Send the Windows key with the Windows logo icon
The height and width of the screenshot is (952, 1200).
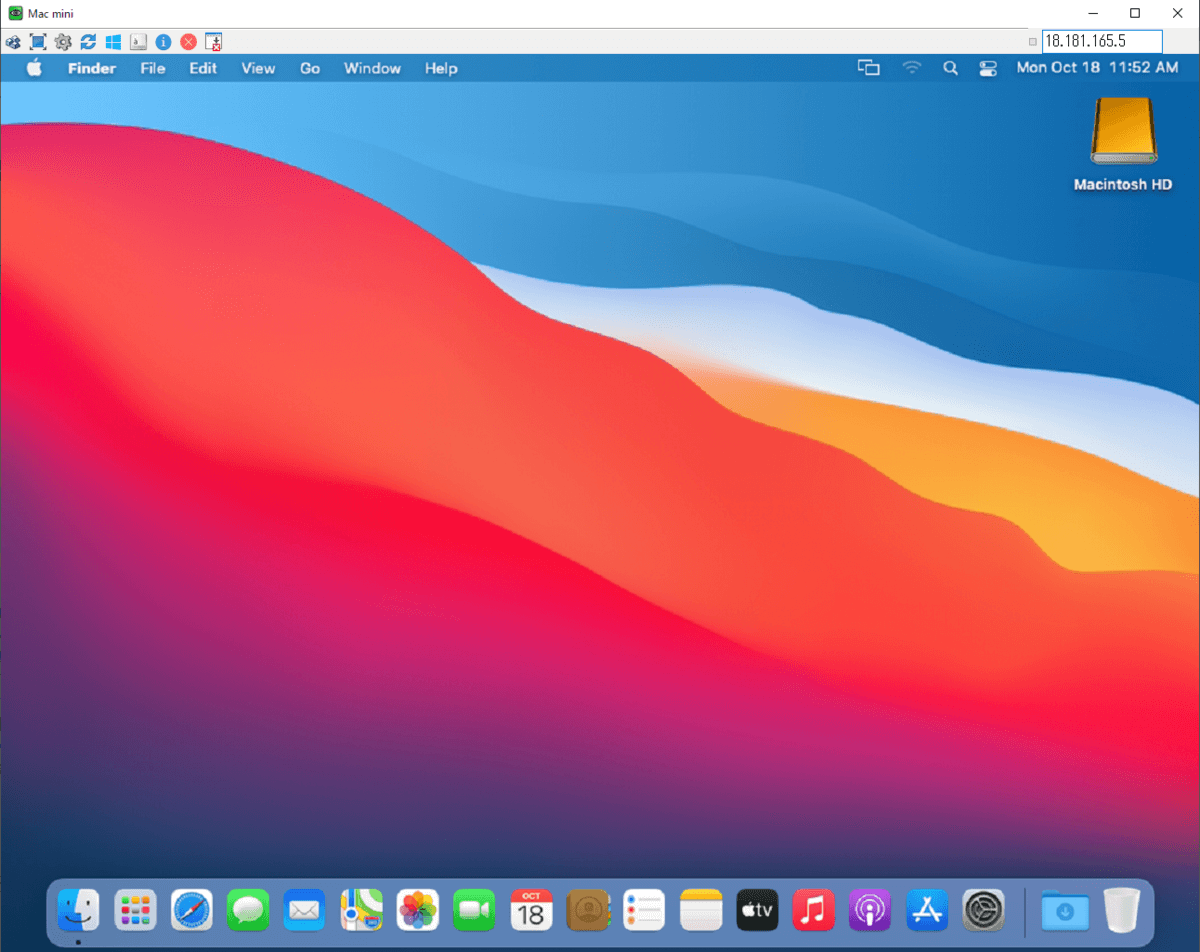click(113, 42)
